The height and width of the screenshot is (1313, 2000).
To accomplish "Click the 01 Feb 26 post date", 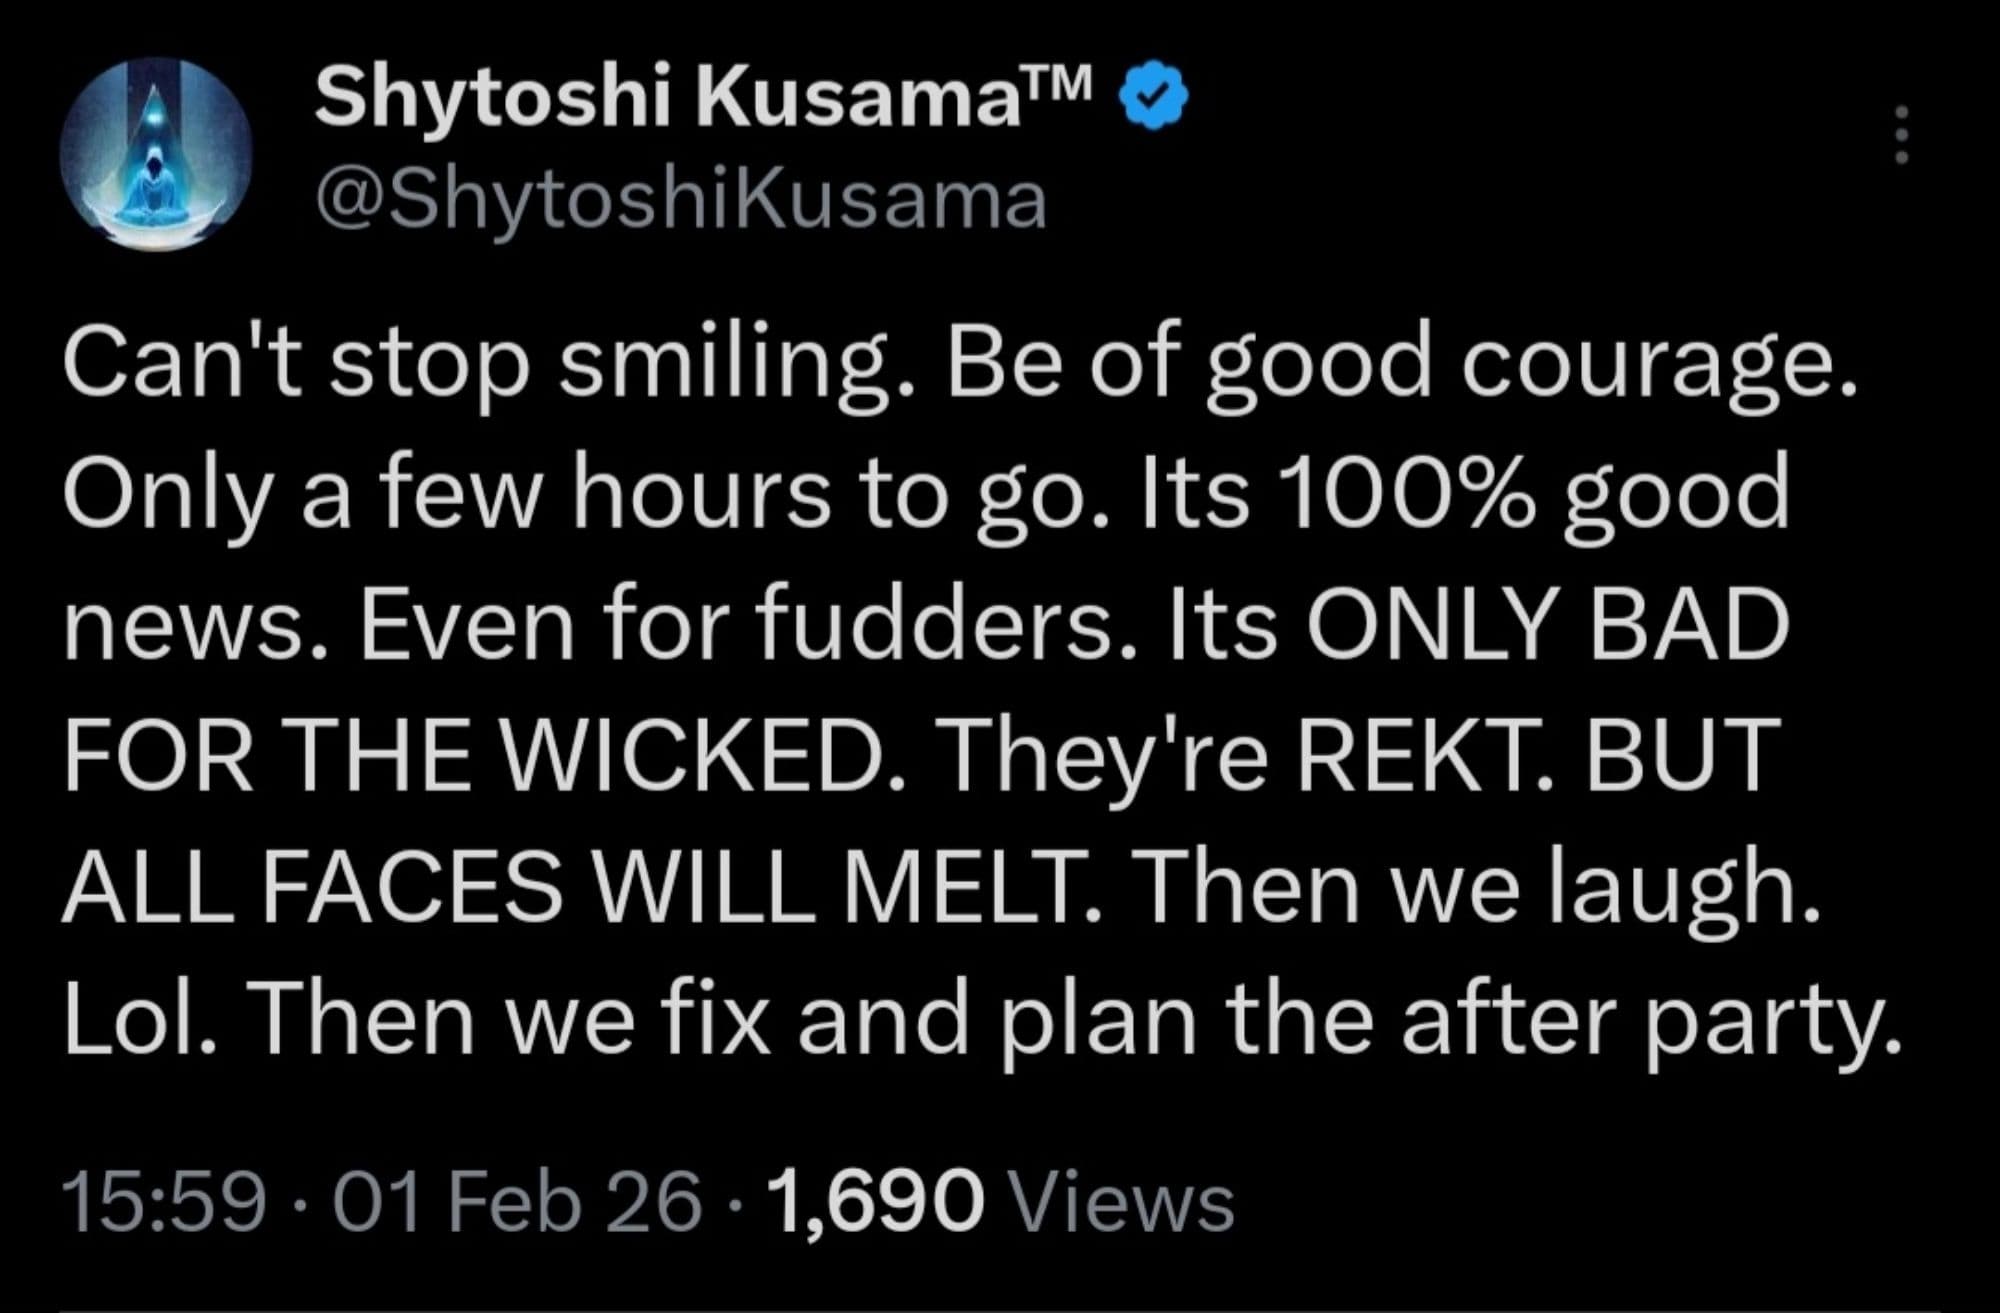I will 518,1200.
